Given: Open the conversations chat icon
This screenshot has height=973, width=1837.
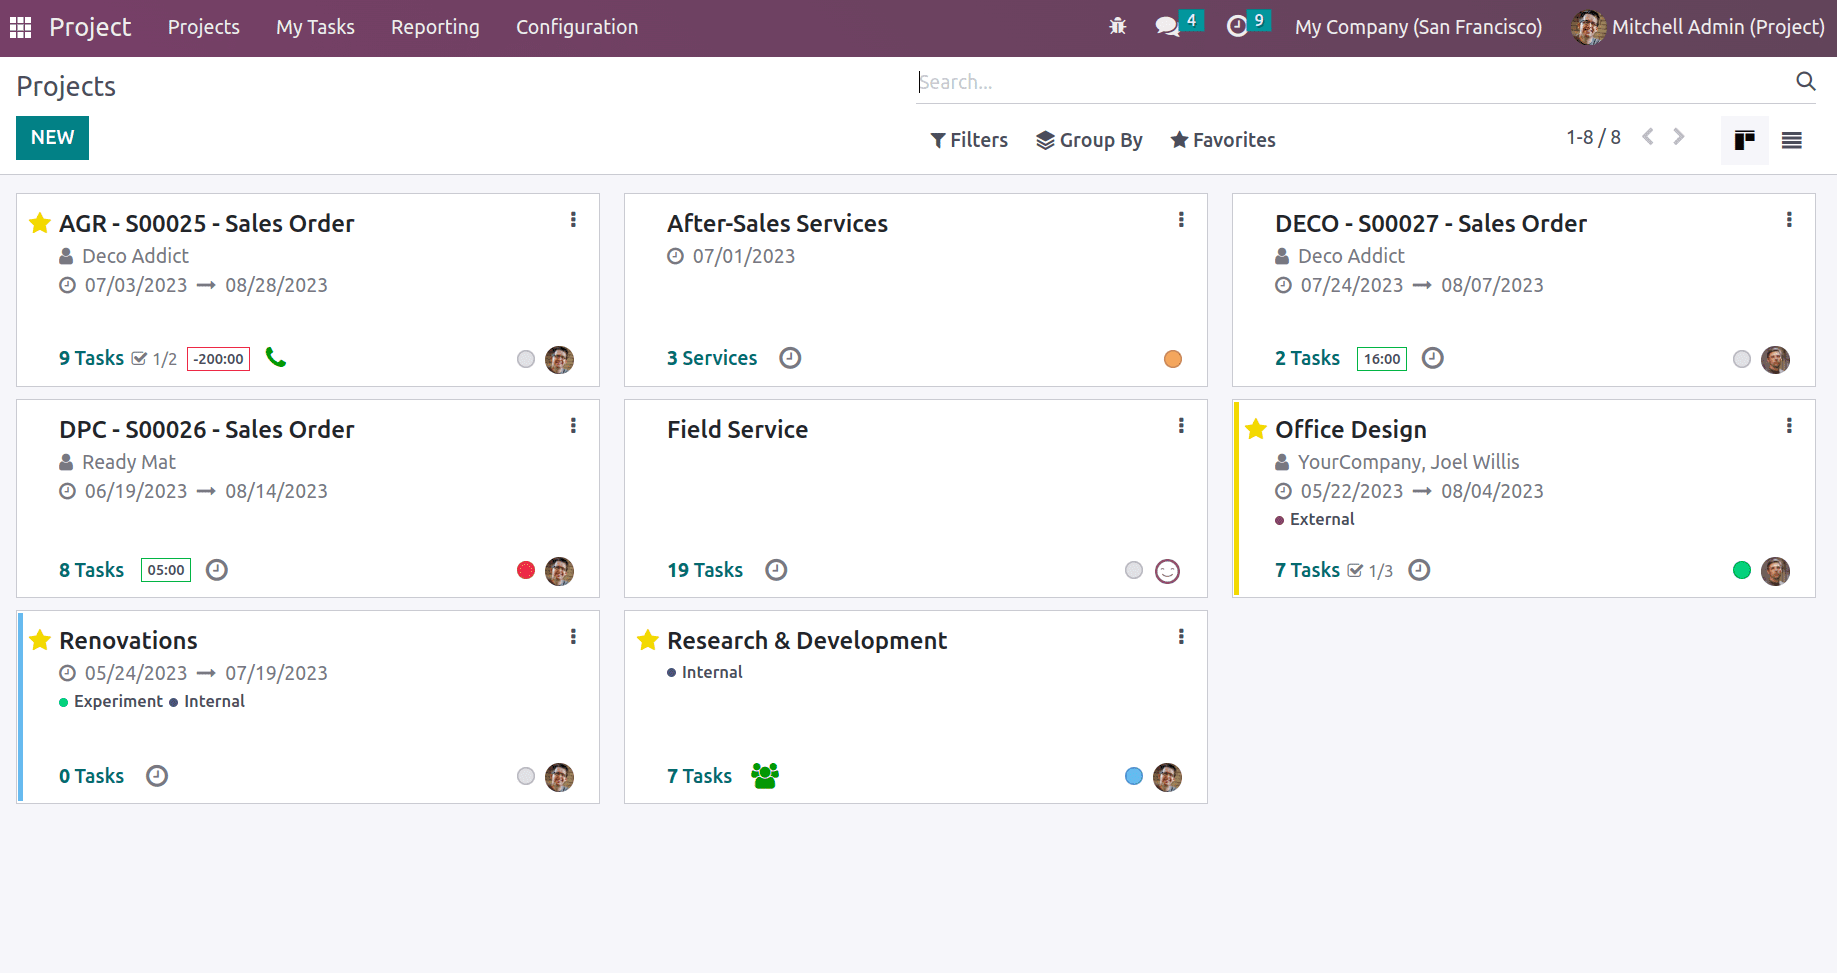Looking at the screenshot, I should tap(1167, 27).
